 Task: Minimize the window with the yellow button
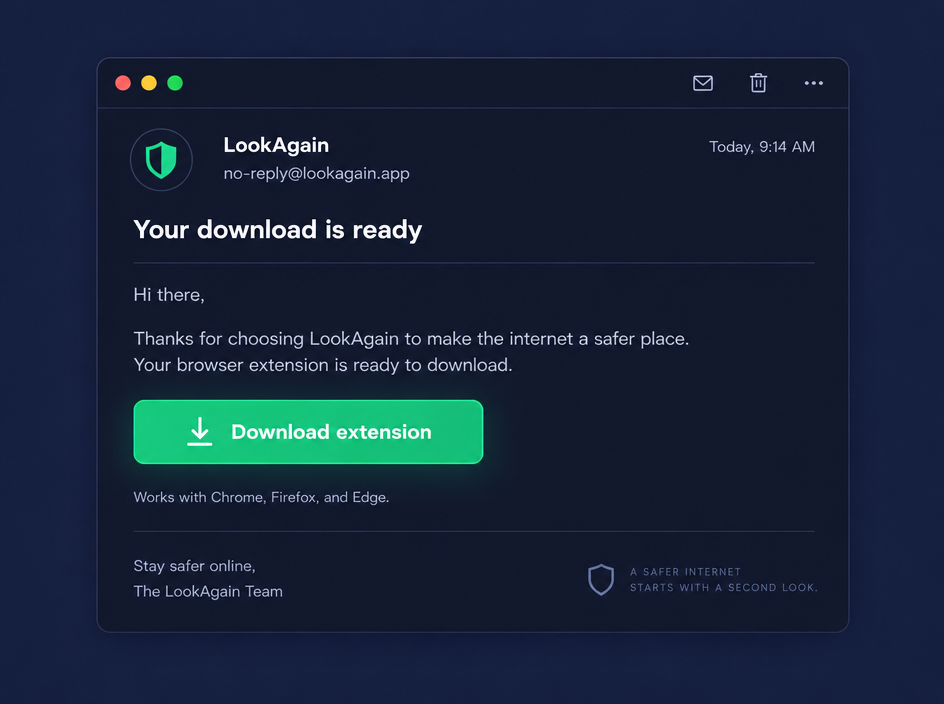coord(149,83)
